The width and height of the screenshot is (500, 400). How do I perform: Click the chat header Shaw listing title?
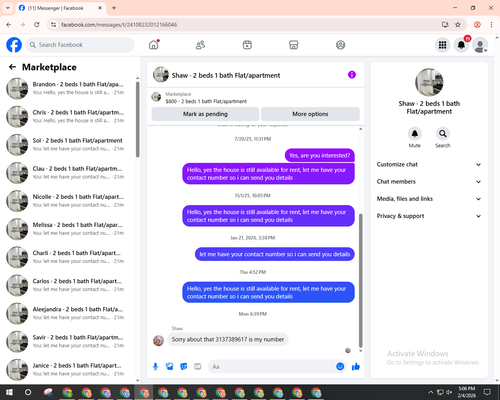point(226,75)
